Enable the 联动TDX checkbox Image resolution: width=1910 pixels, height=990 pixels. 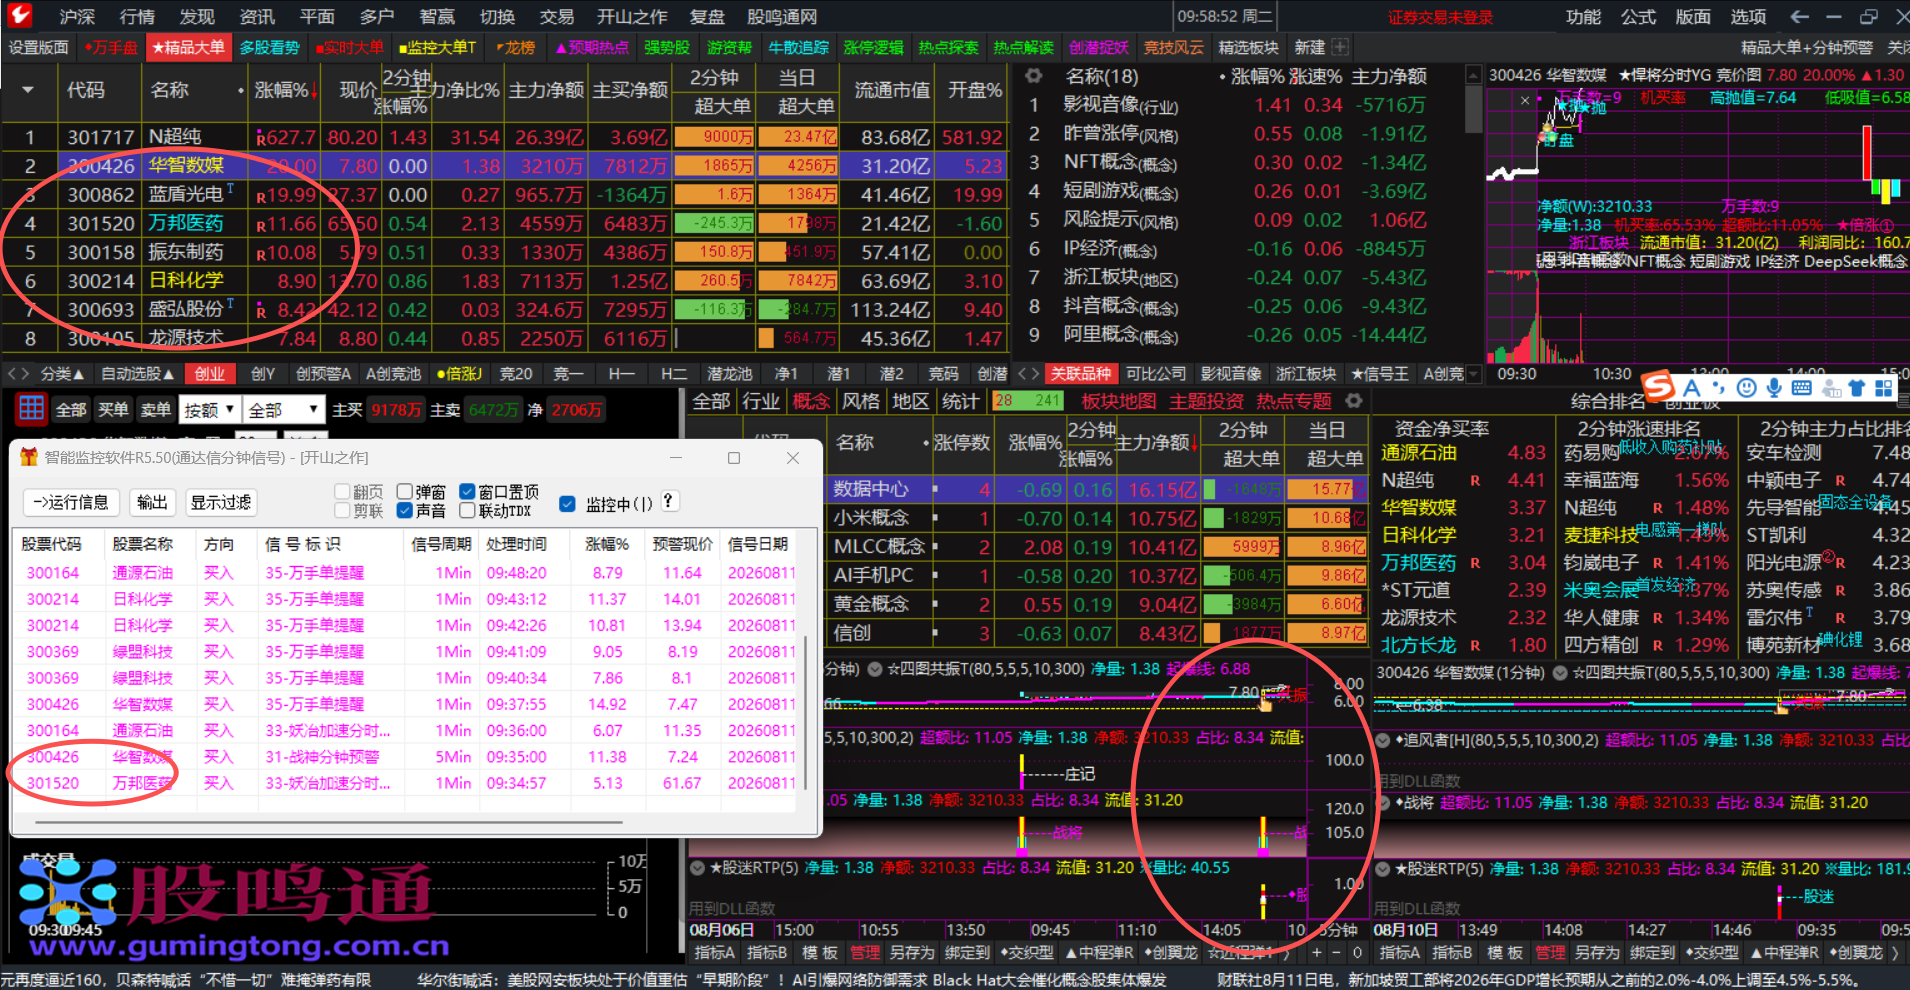[467, 510]
